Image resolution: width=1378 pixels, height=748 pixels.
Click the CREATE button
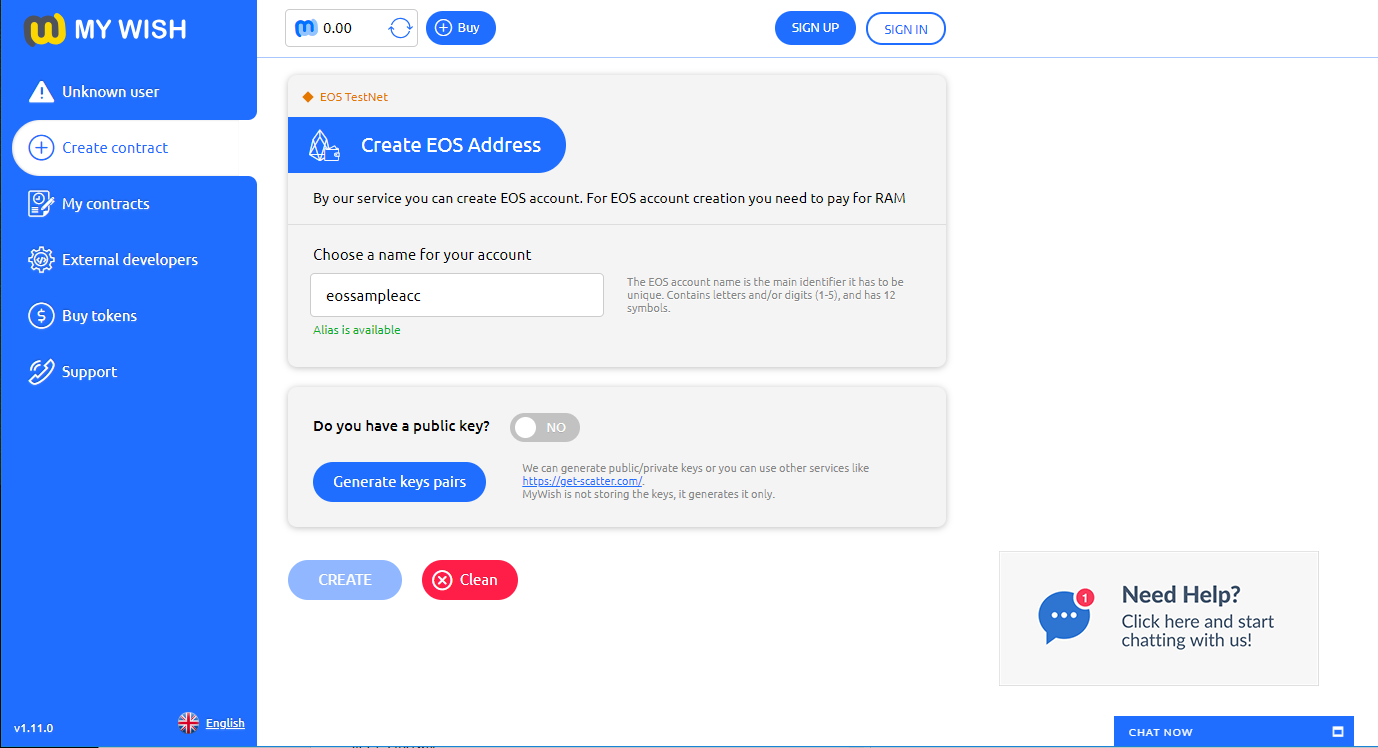pyautogui.click(x=345, y=580)
